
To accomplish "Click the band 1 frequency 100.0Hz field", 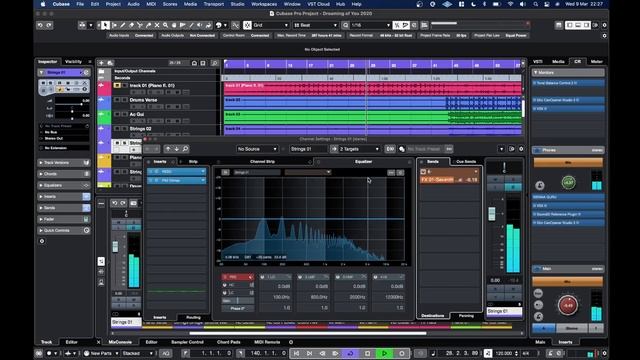I will pos(275,297).
